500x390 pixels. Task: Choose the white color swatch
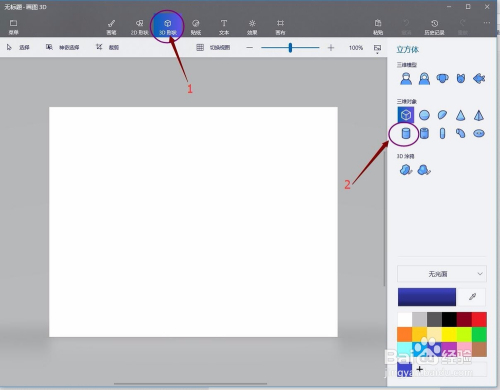pyautogui.click(x=405, y=320)
